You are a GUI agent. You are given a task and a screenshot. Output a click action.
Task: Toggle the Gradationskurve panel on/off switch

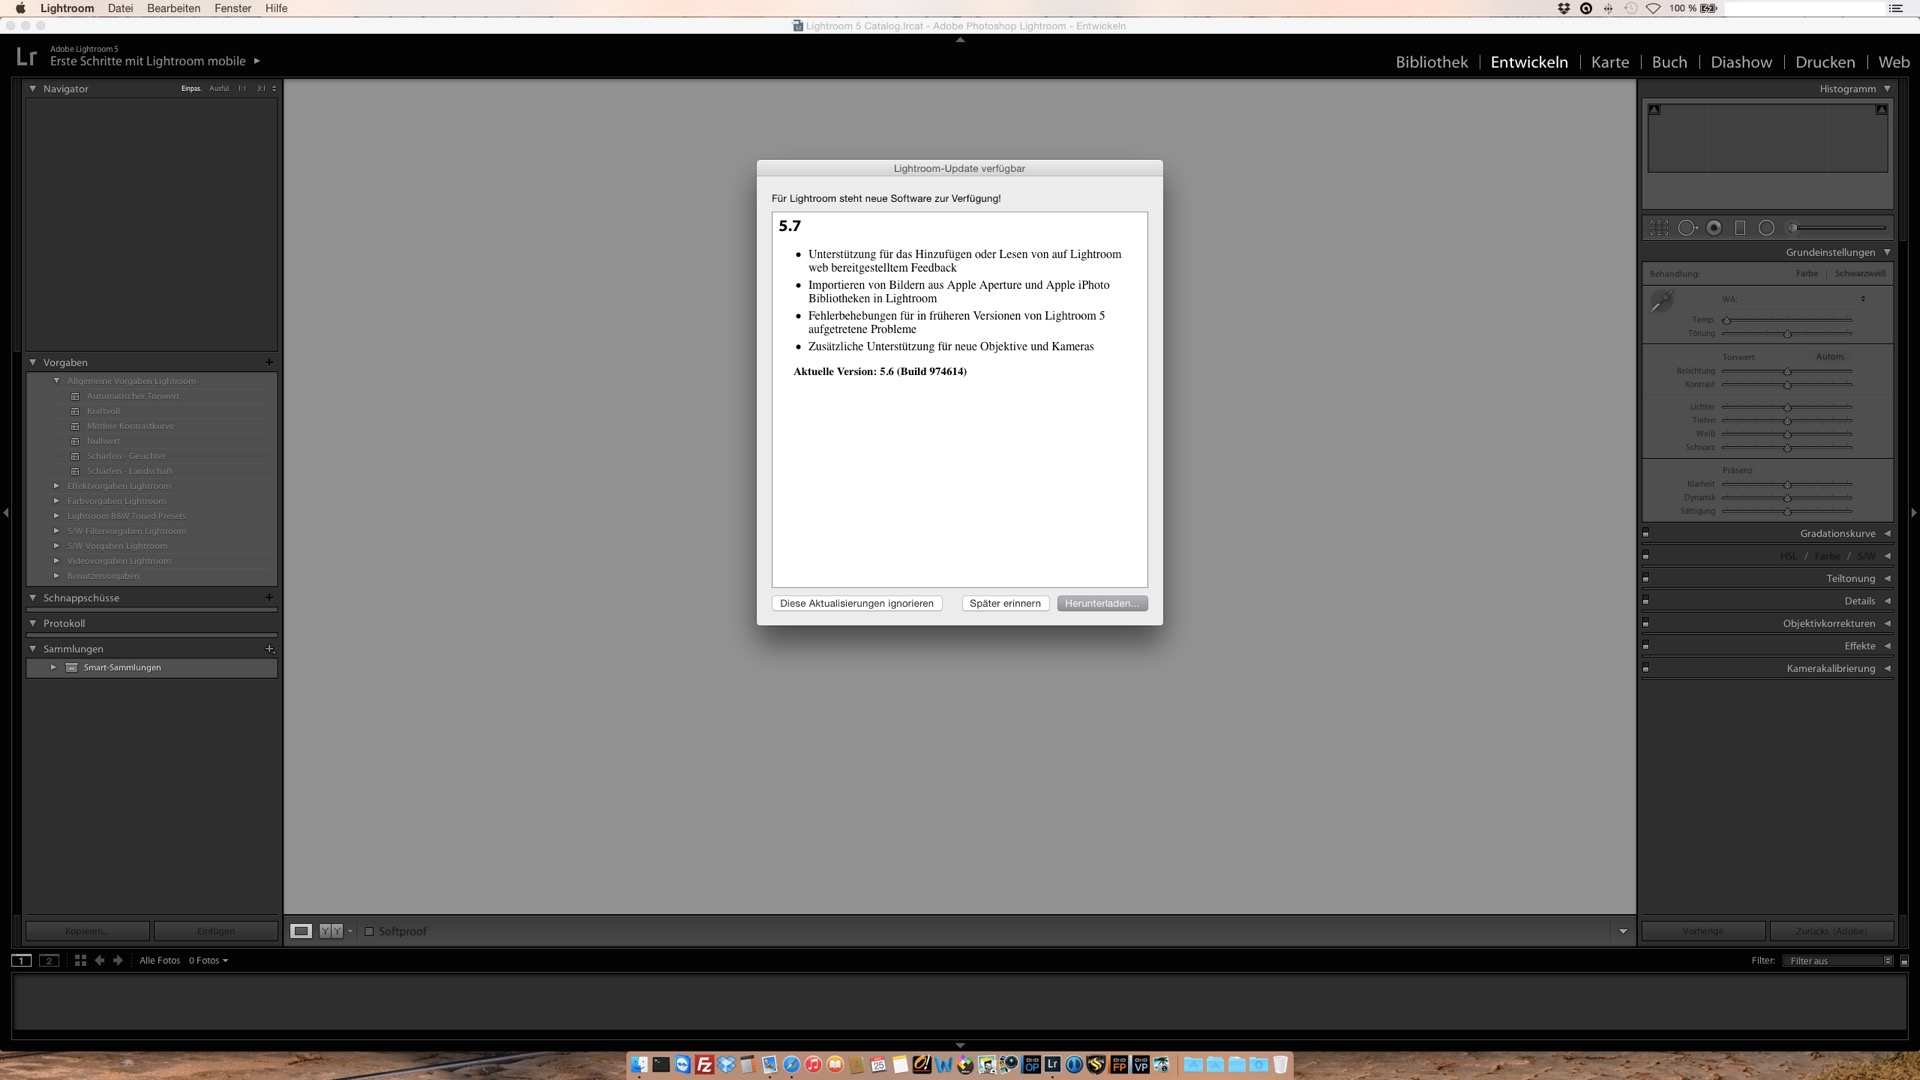click(1646, 533)
